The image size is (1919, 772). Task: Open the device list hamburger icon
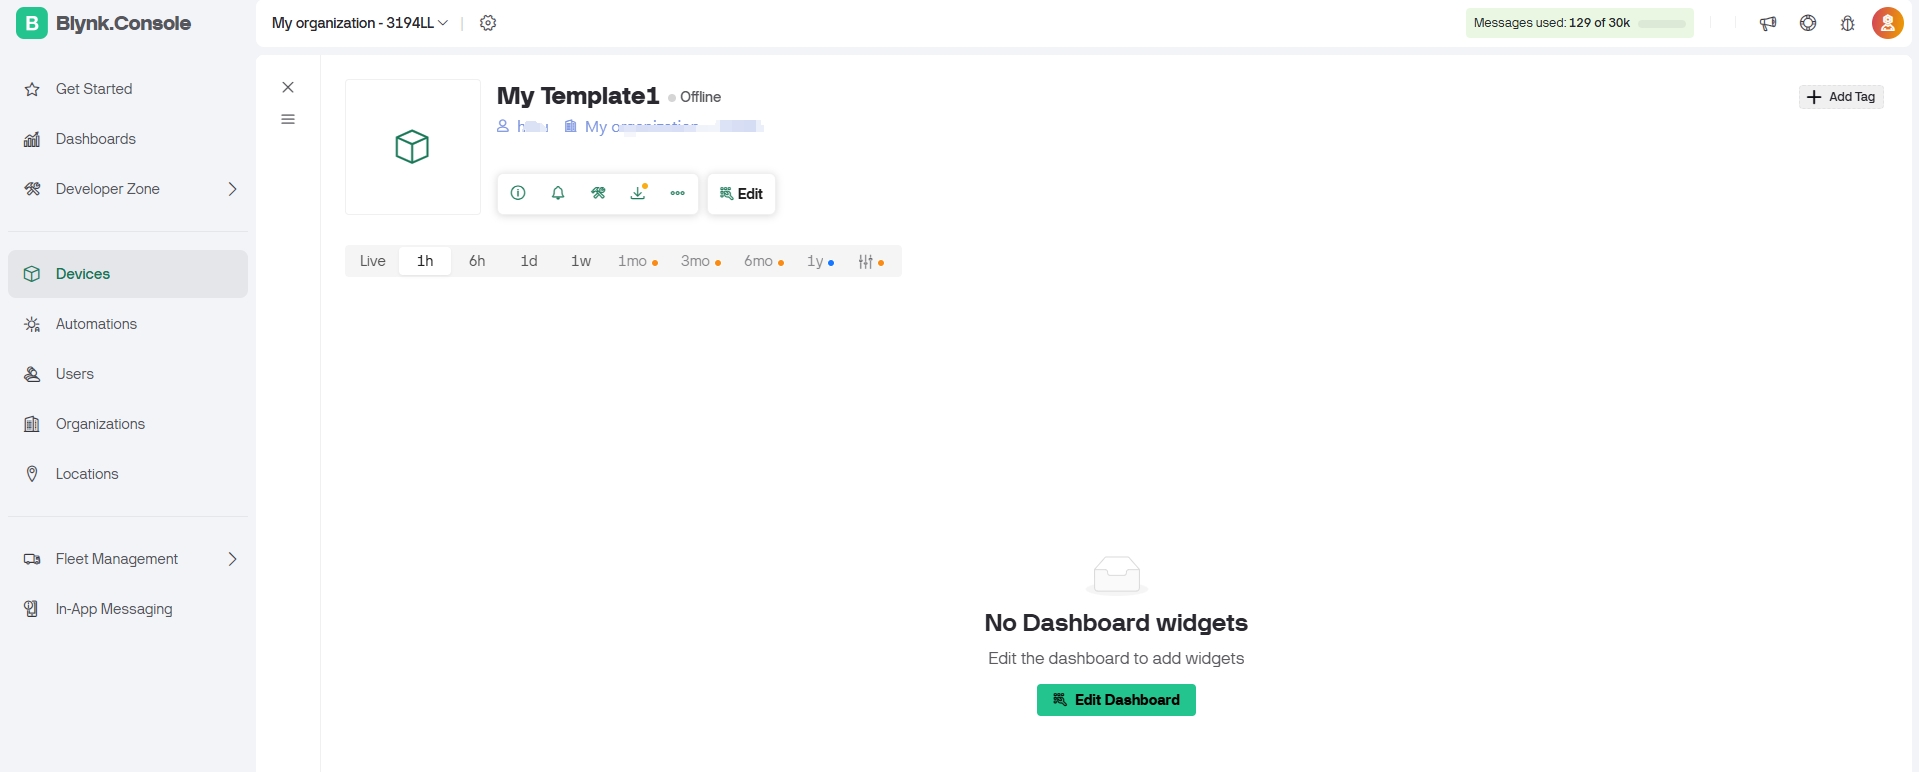[288, 119]
